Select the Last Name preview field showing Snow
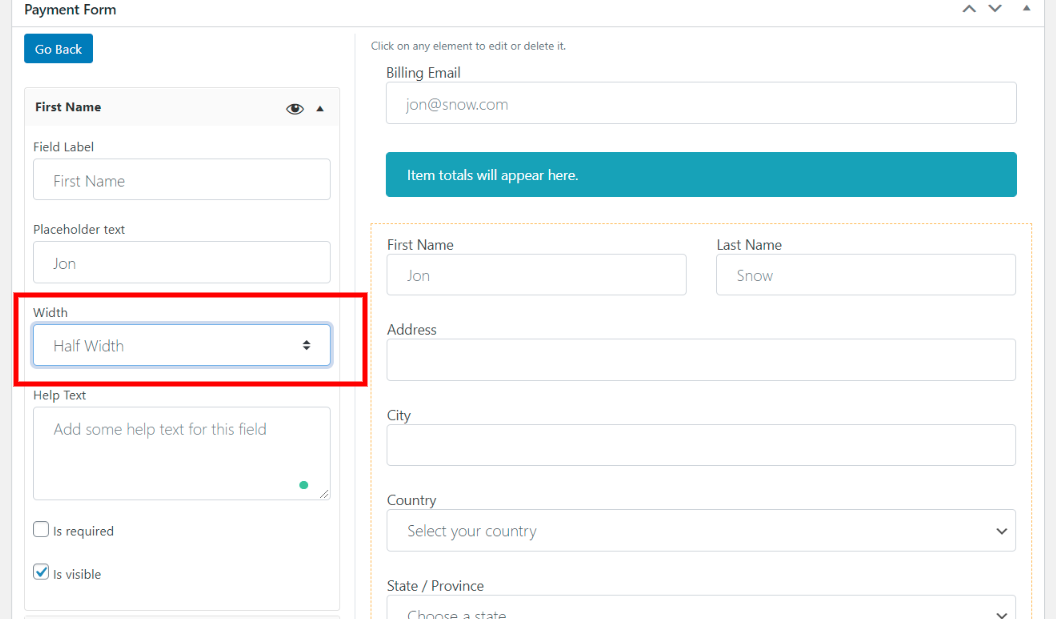Image resolution: width=1056 pixels, height=619 pixels. tap(865, 275)
